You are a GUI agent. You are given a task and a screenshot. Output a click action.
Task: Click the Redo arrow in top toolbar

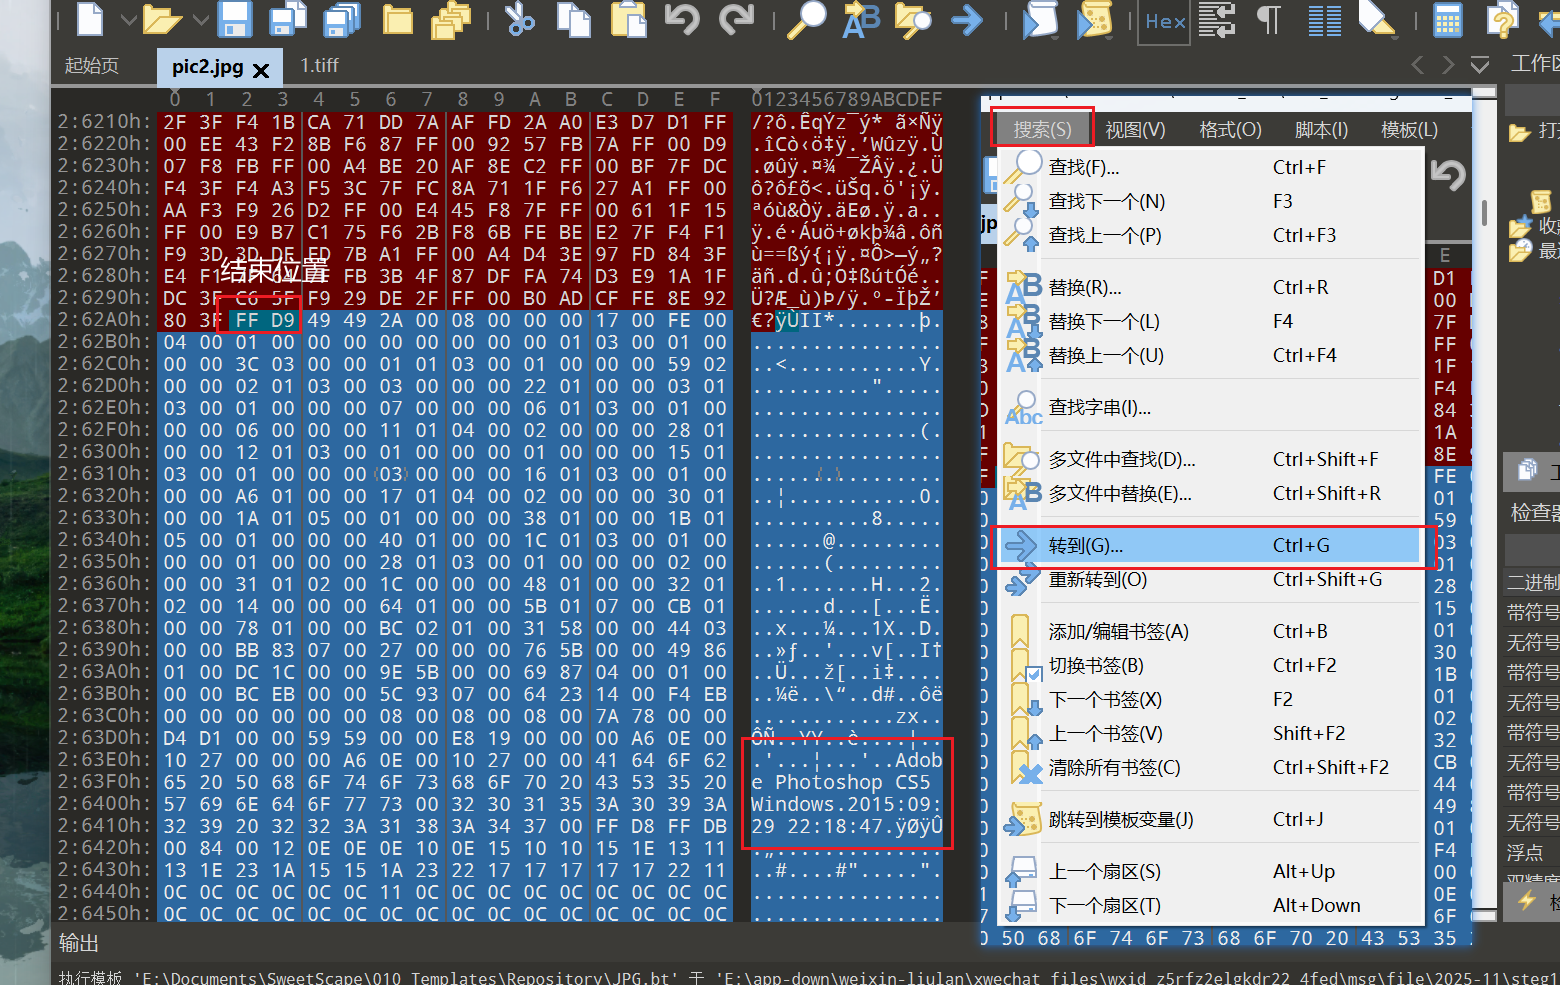(x=737, y=19)
